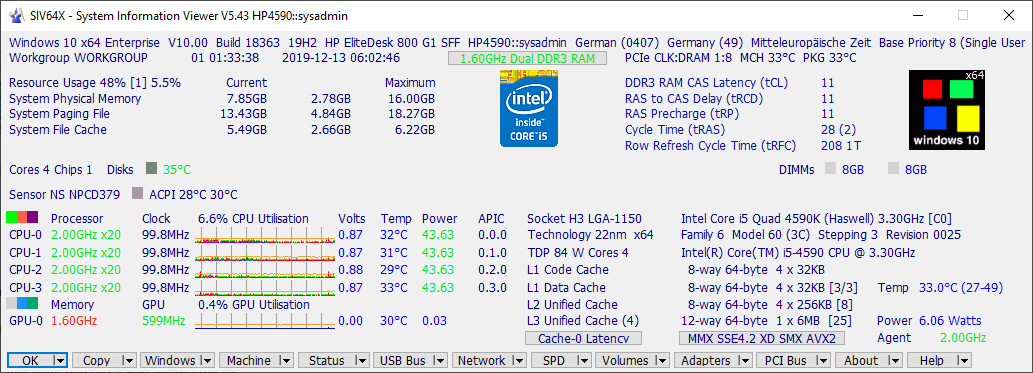Open the Machine menu button
Screen dimensions: 1033x373
249,360
